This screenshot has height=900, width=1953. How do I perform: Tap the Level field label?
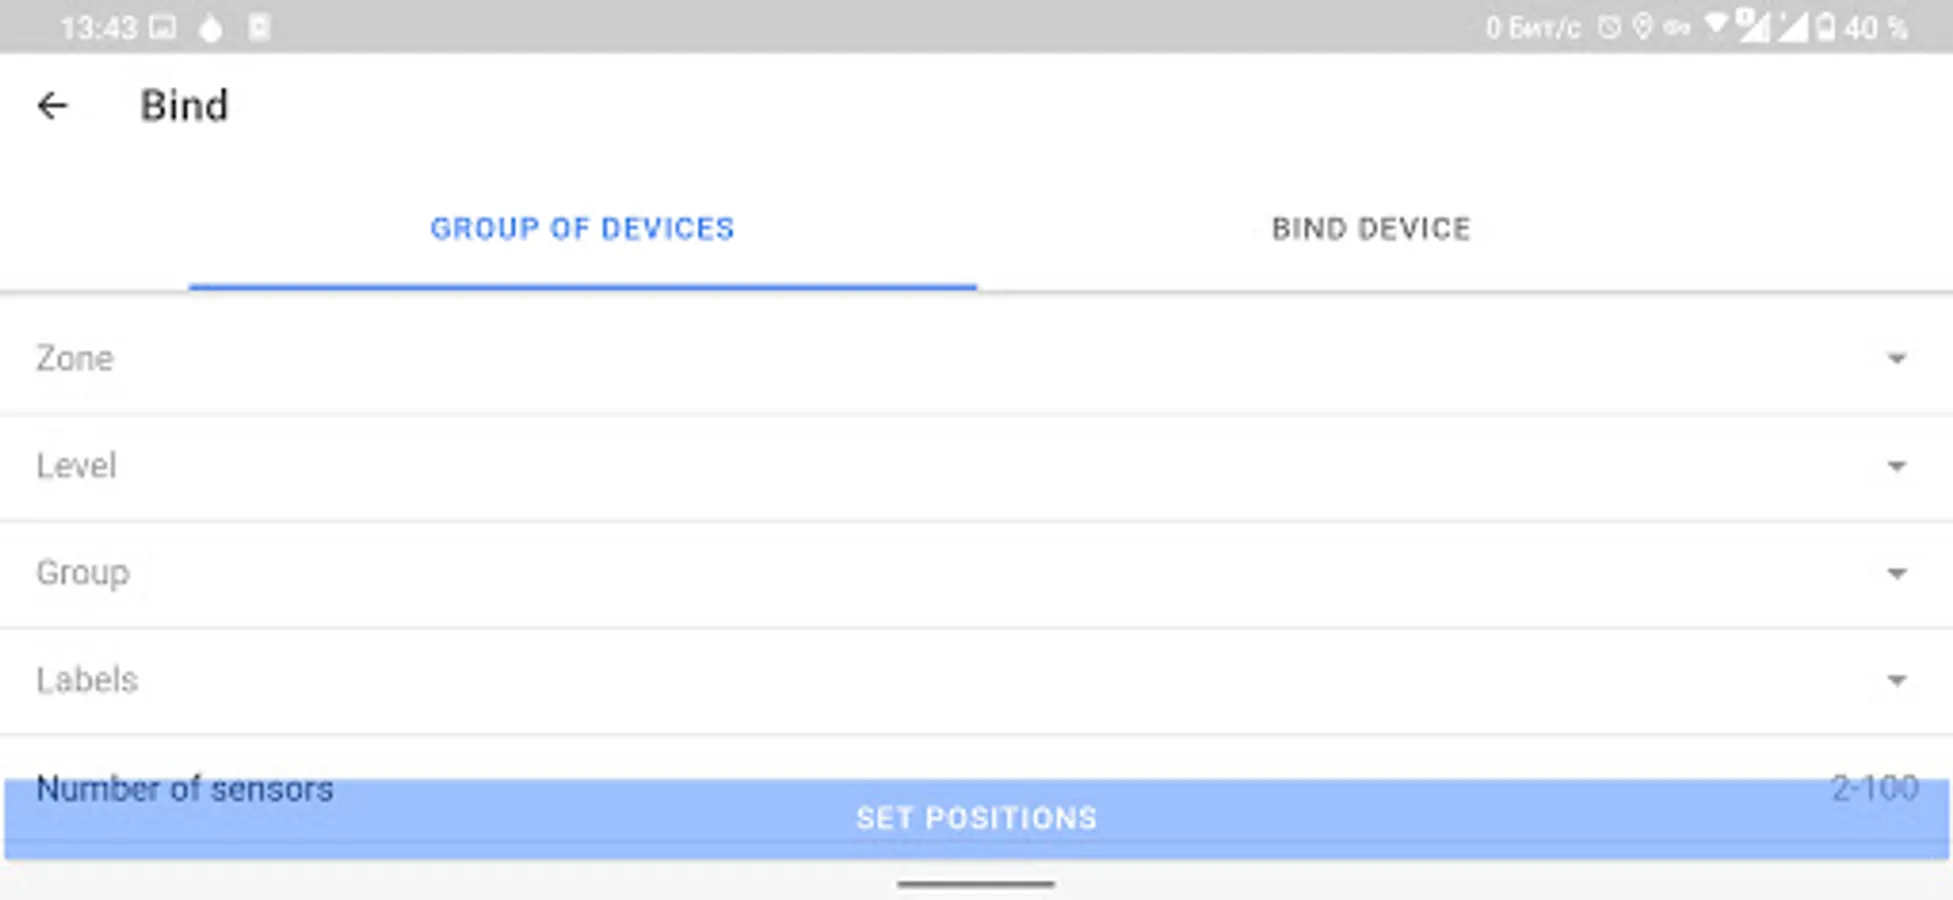[x=77, y=466]
